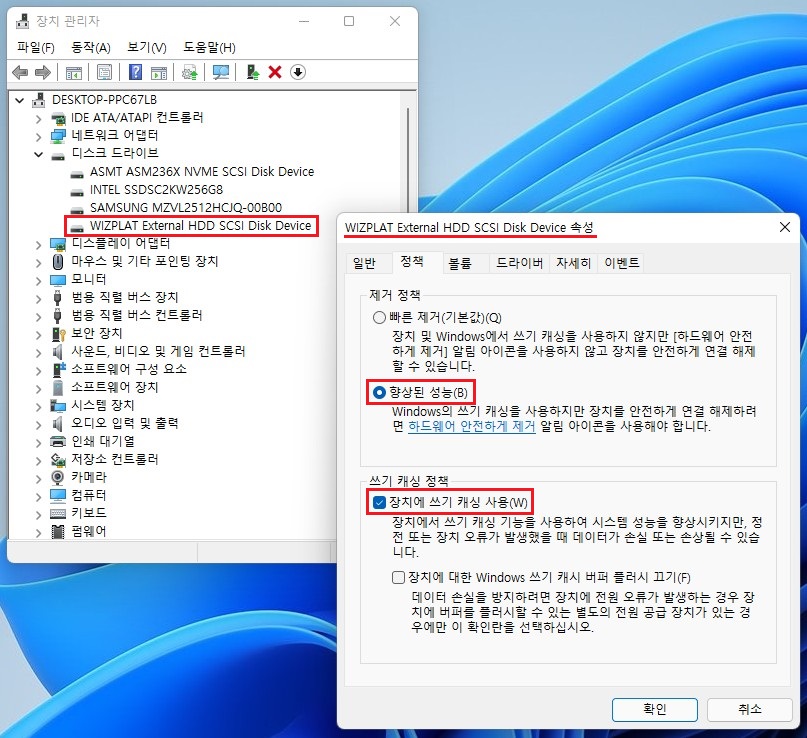The image size is (807, 738).
Task: Collapse the DESKTOP-PPC67LB root node
Action: tap(20, 100)
